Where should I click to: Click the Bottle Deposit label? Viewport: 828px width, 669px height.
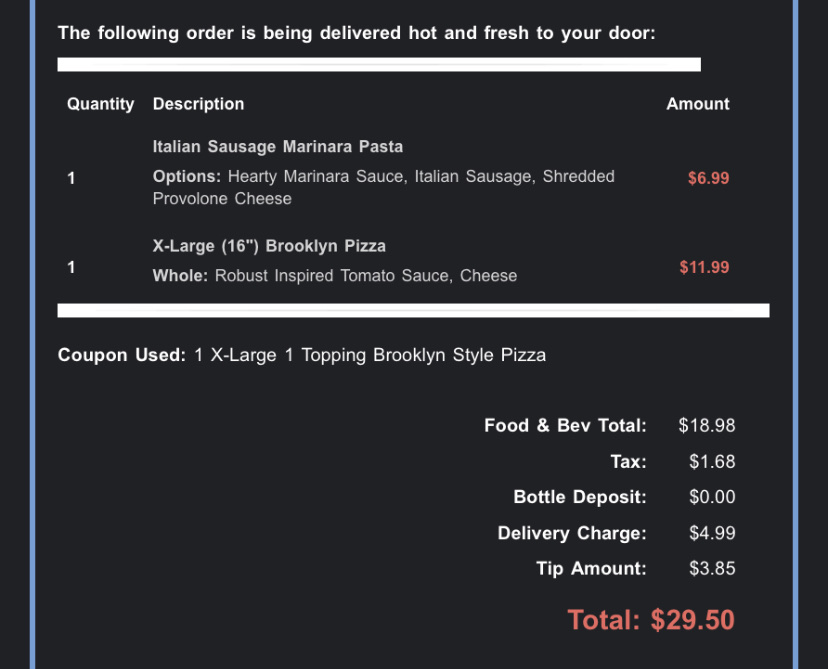(x=580, y=497)
